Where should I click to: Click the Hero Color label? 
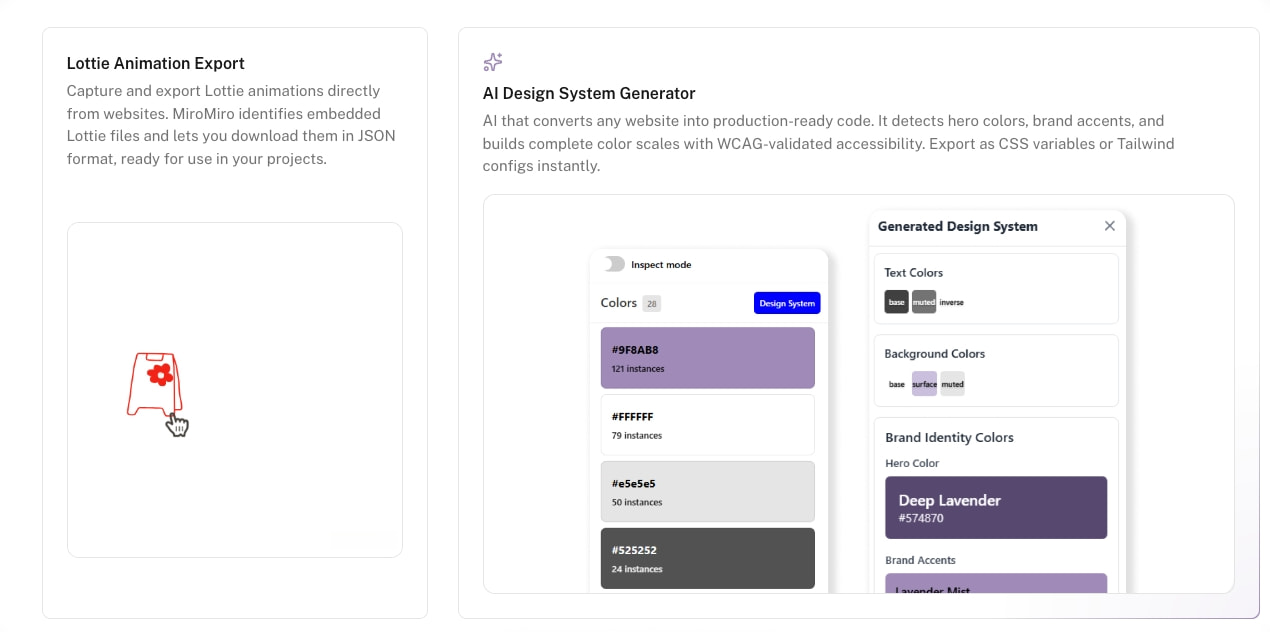[x=913, y=463]
